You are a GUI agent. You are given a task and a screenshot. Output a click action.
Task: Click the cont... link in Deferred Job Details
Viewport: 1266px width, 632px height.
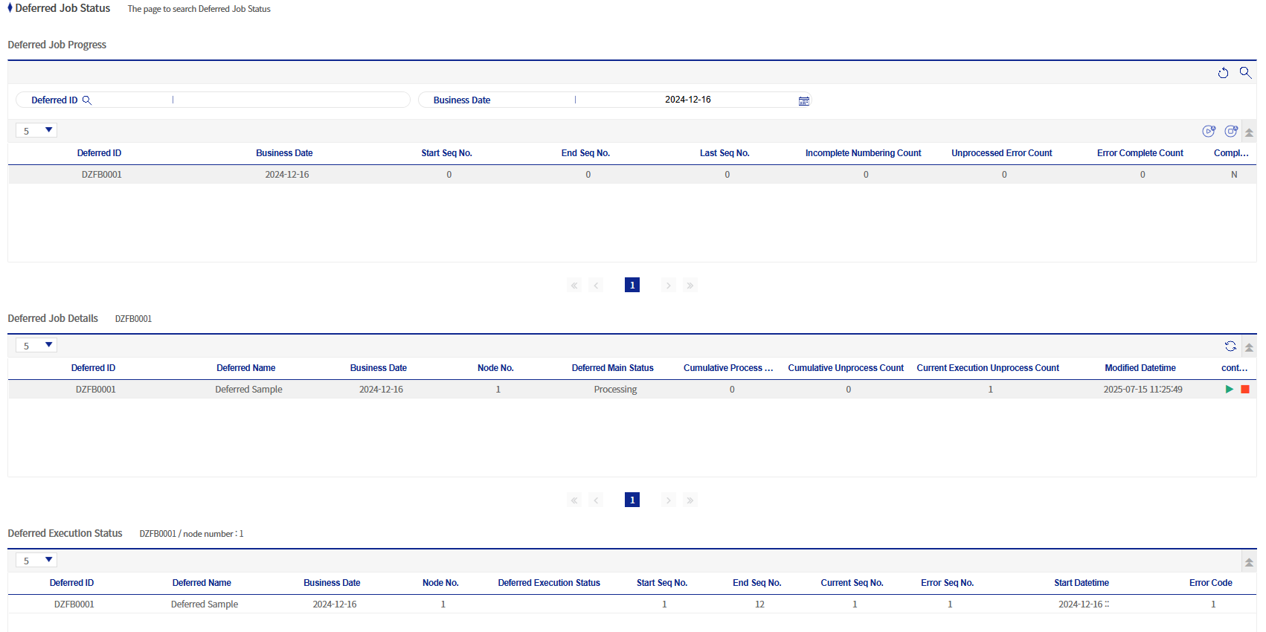tap(1234, 368)
